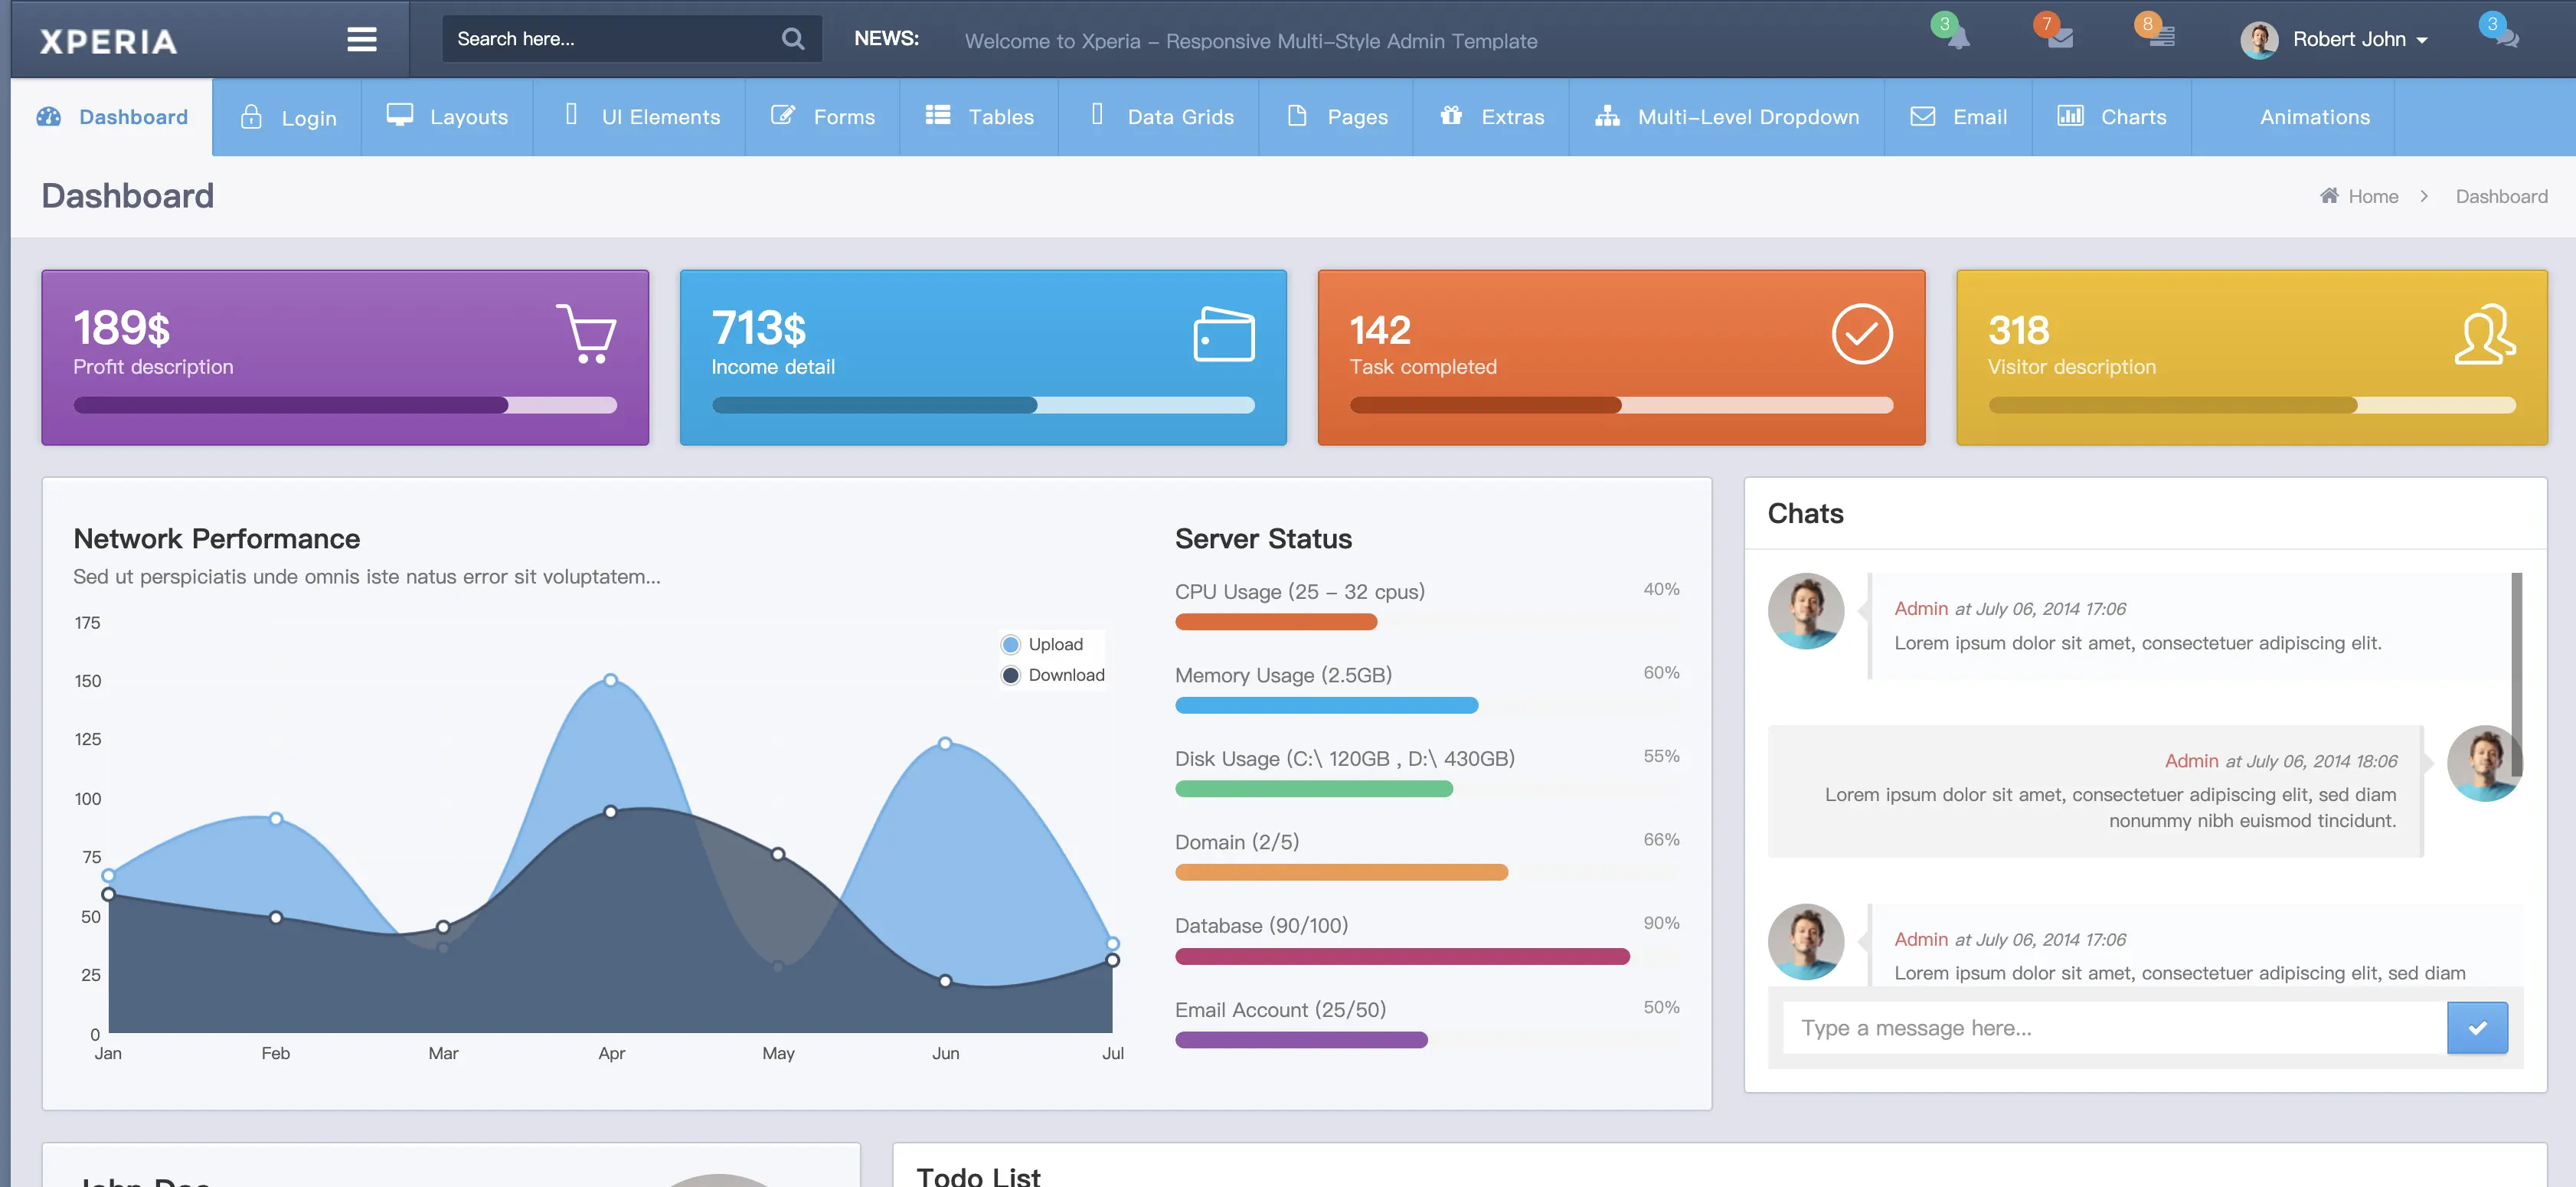Toggle the hamburger sidebar menu
The image size is (2576, 1187).
tap(361, 39)
